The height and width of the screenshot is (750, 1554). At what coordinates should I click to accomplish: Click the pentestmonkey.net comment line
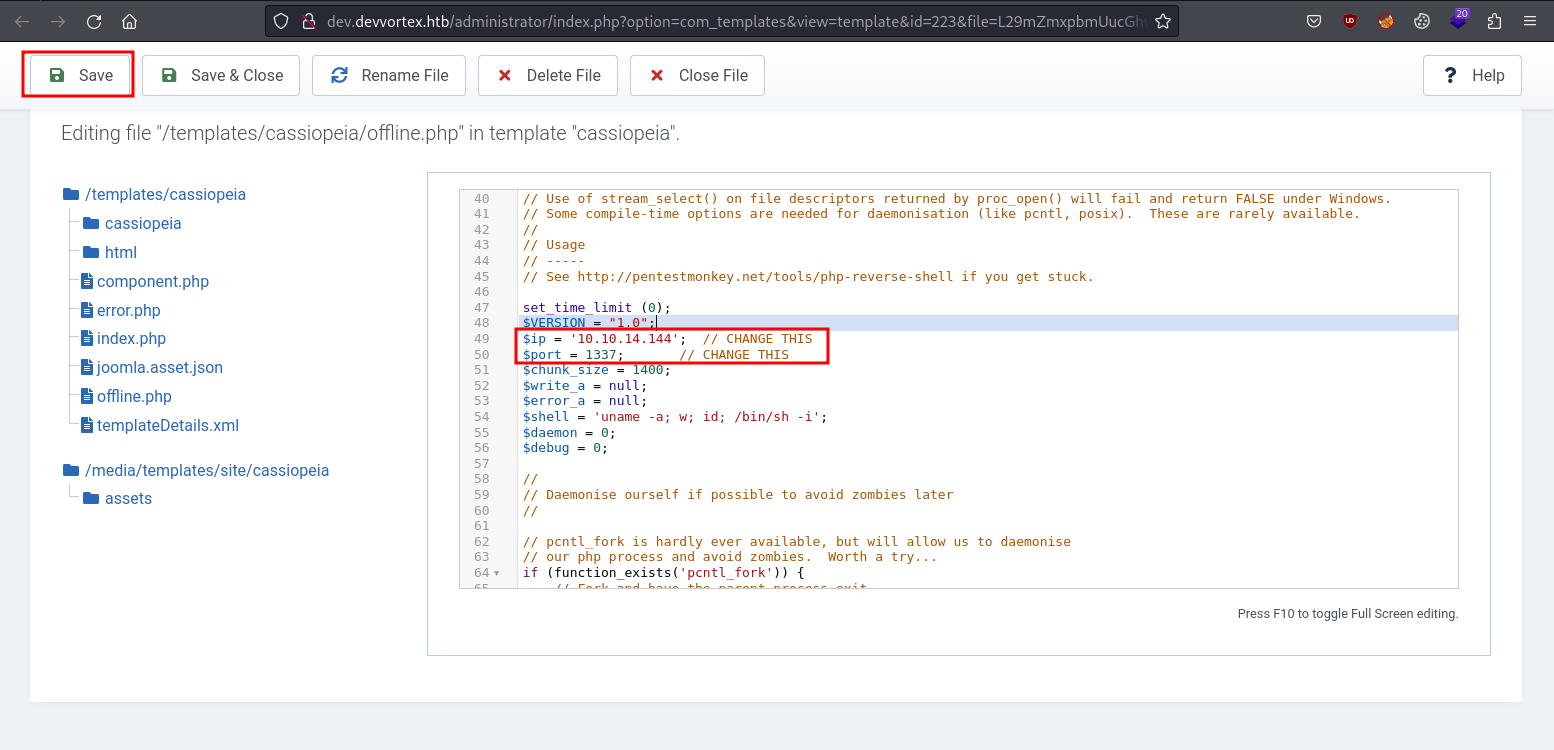[808, 277]
